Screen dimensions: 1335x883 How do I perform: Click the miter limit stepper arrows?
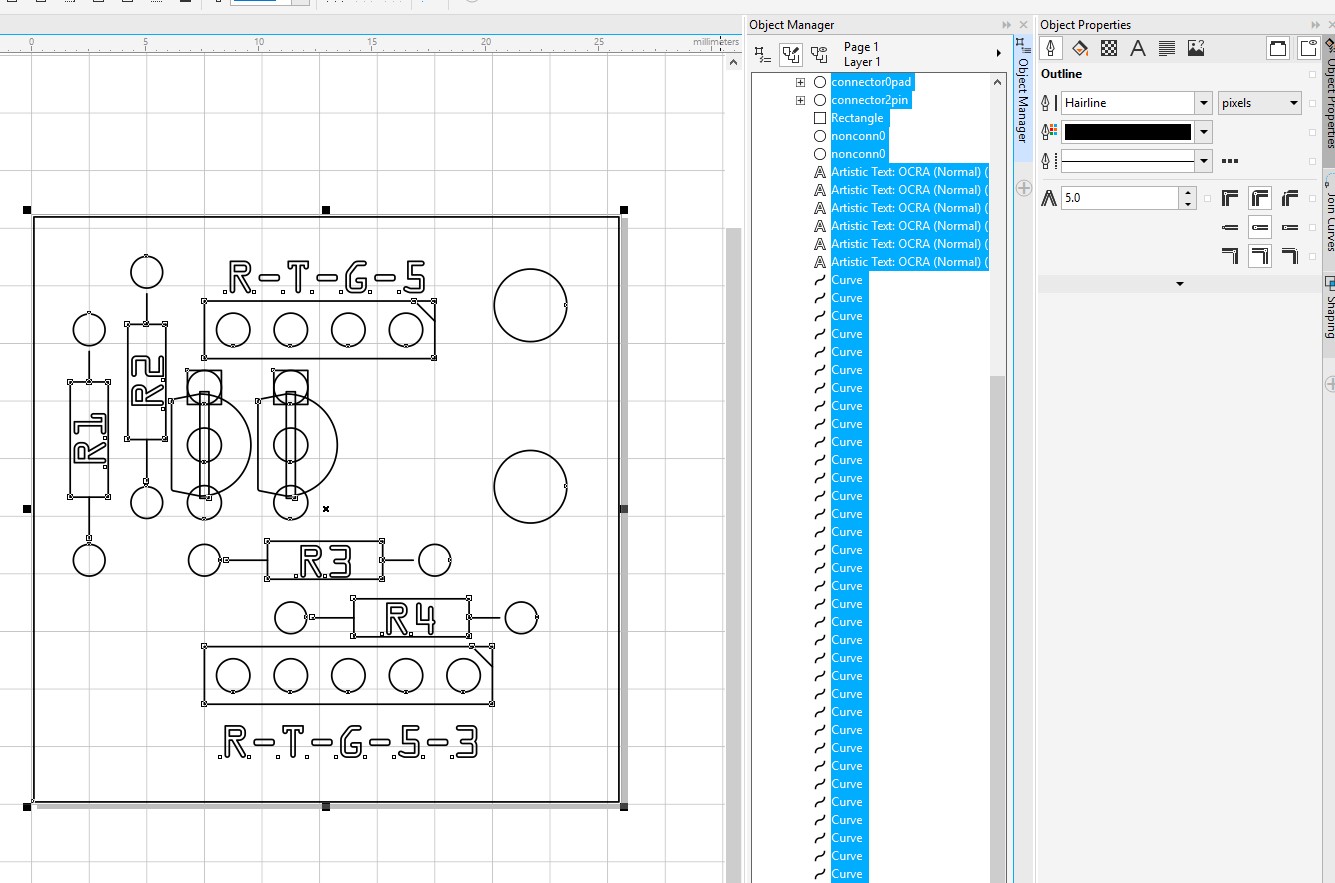coord(1187,198)
